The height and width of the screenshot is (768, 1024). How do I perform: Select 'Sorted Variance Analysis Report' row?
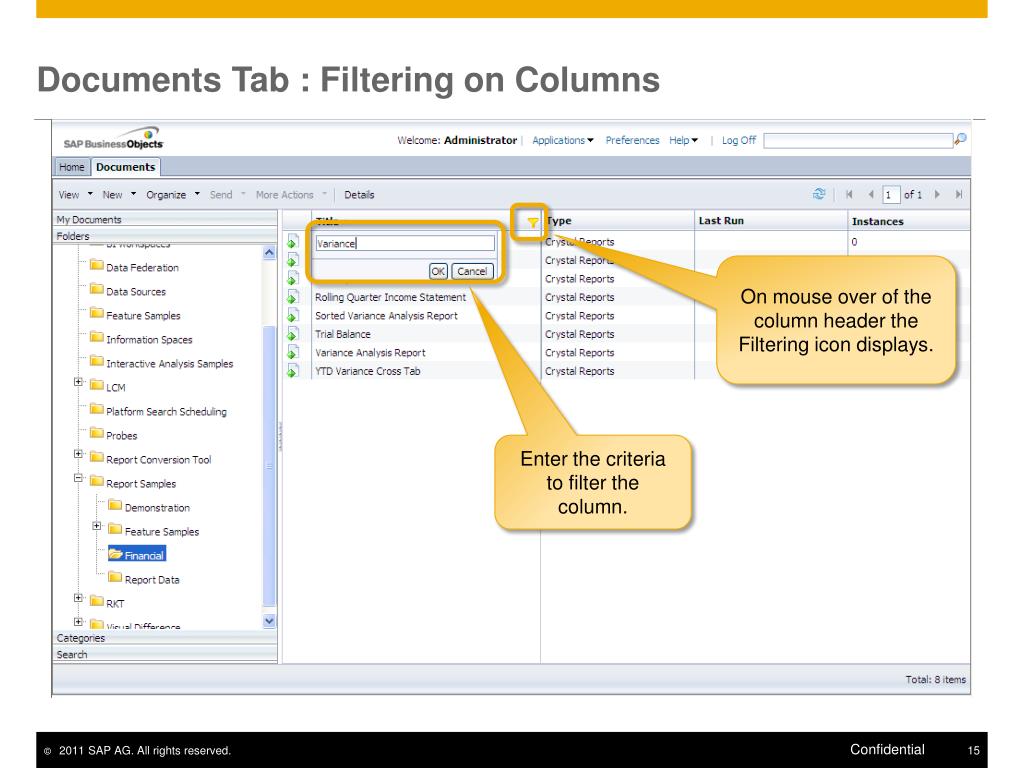(386, 315)
